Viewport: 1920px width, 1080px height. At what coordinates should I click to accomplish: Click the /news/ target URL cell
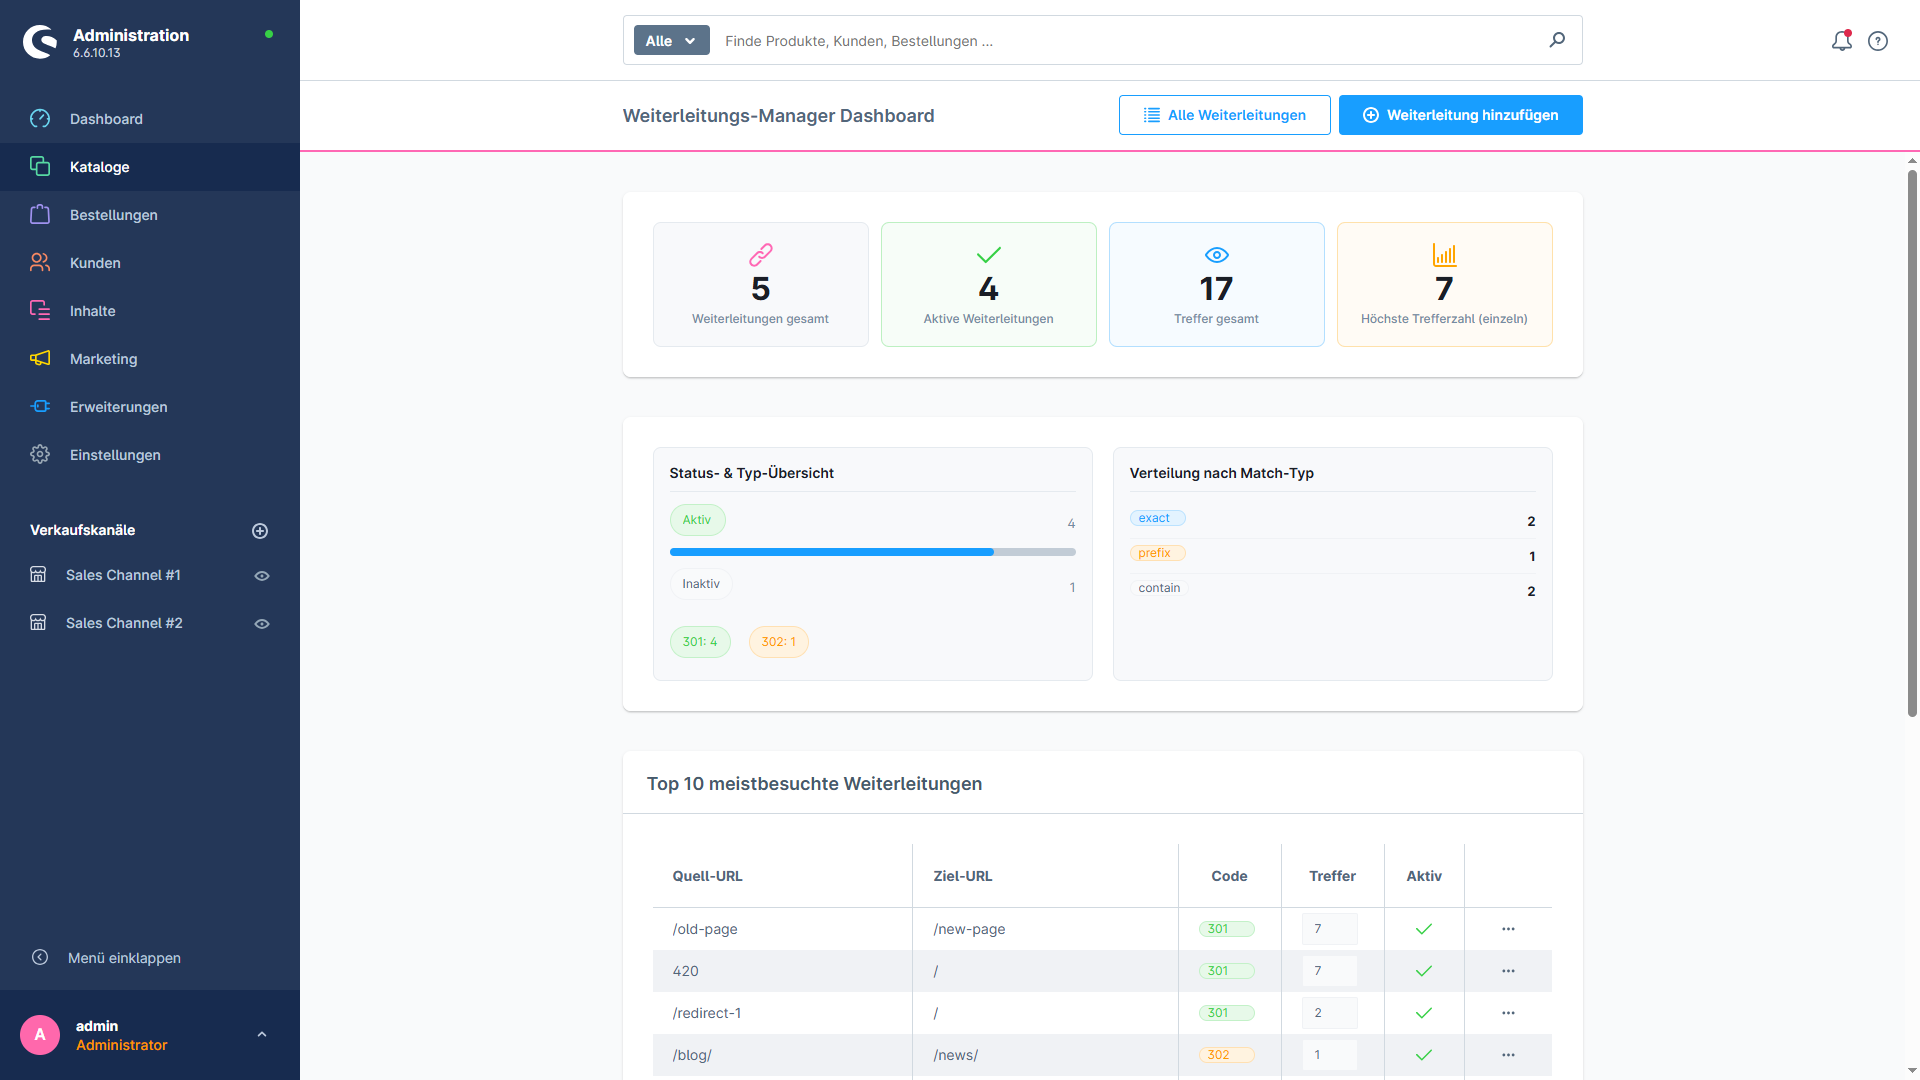coord(1045,1055)
